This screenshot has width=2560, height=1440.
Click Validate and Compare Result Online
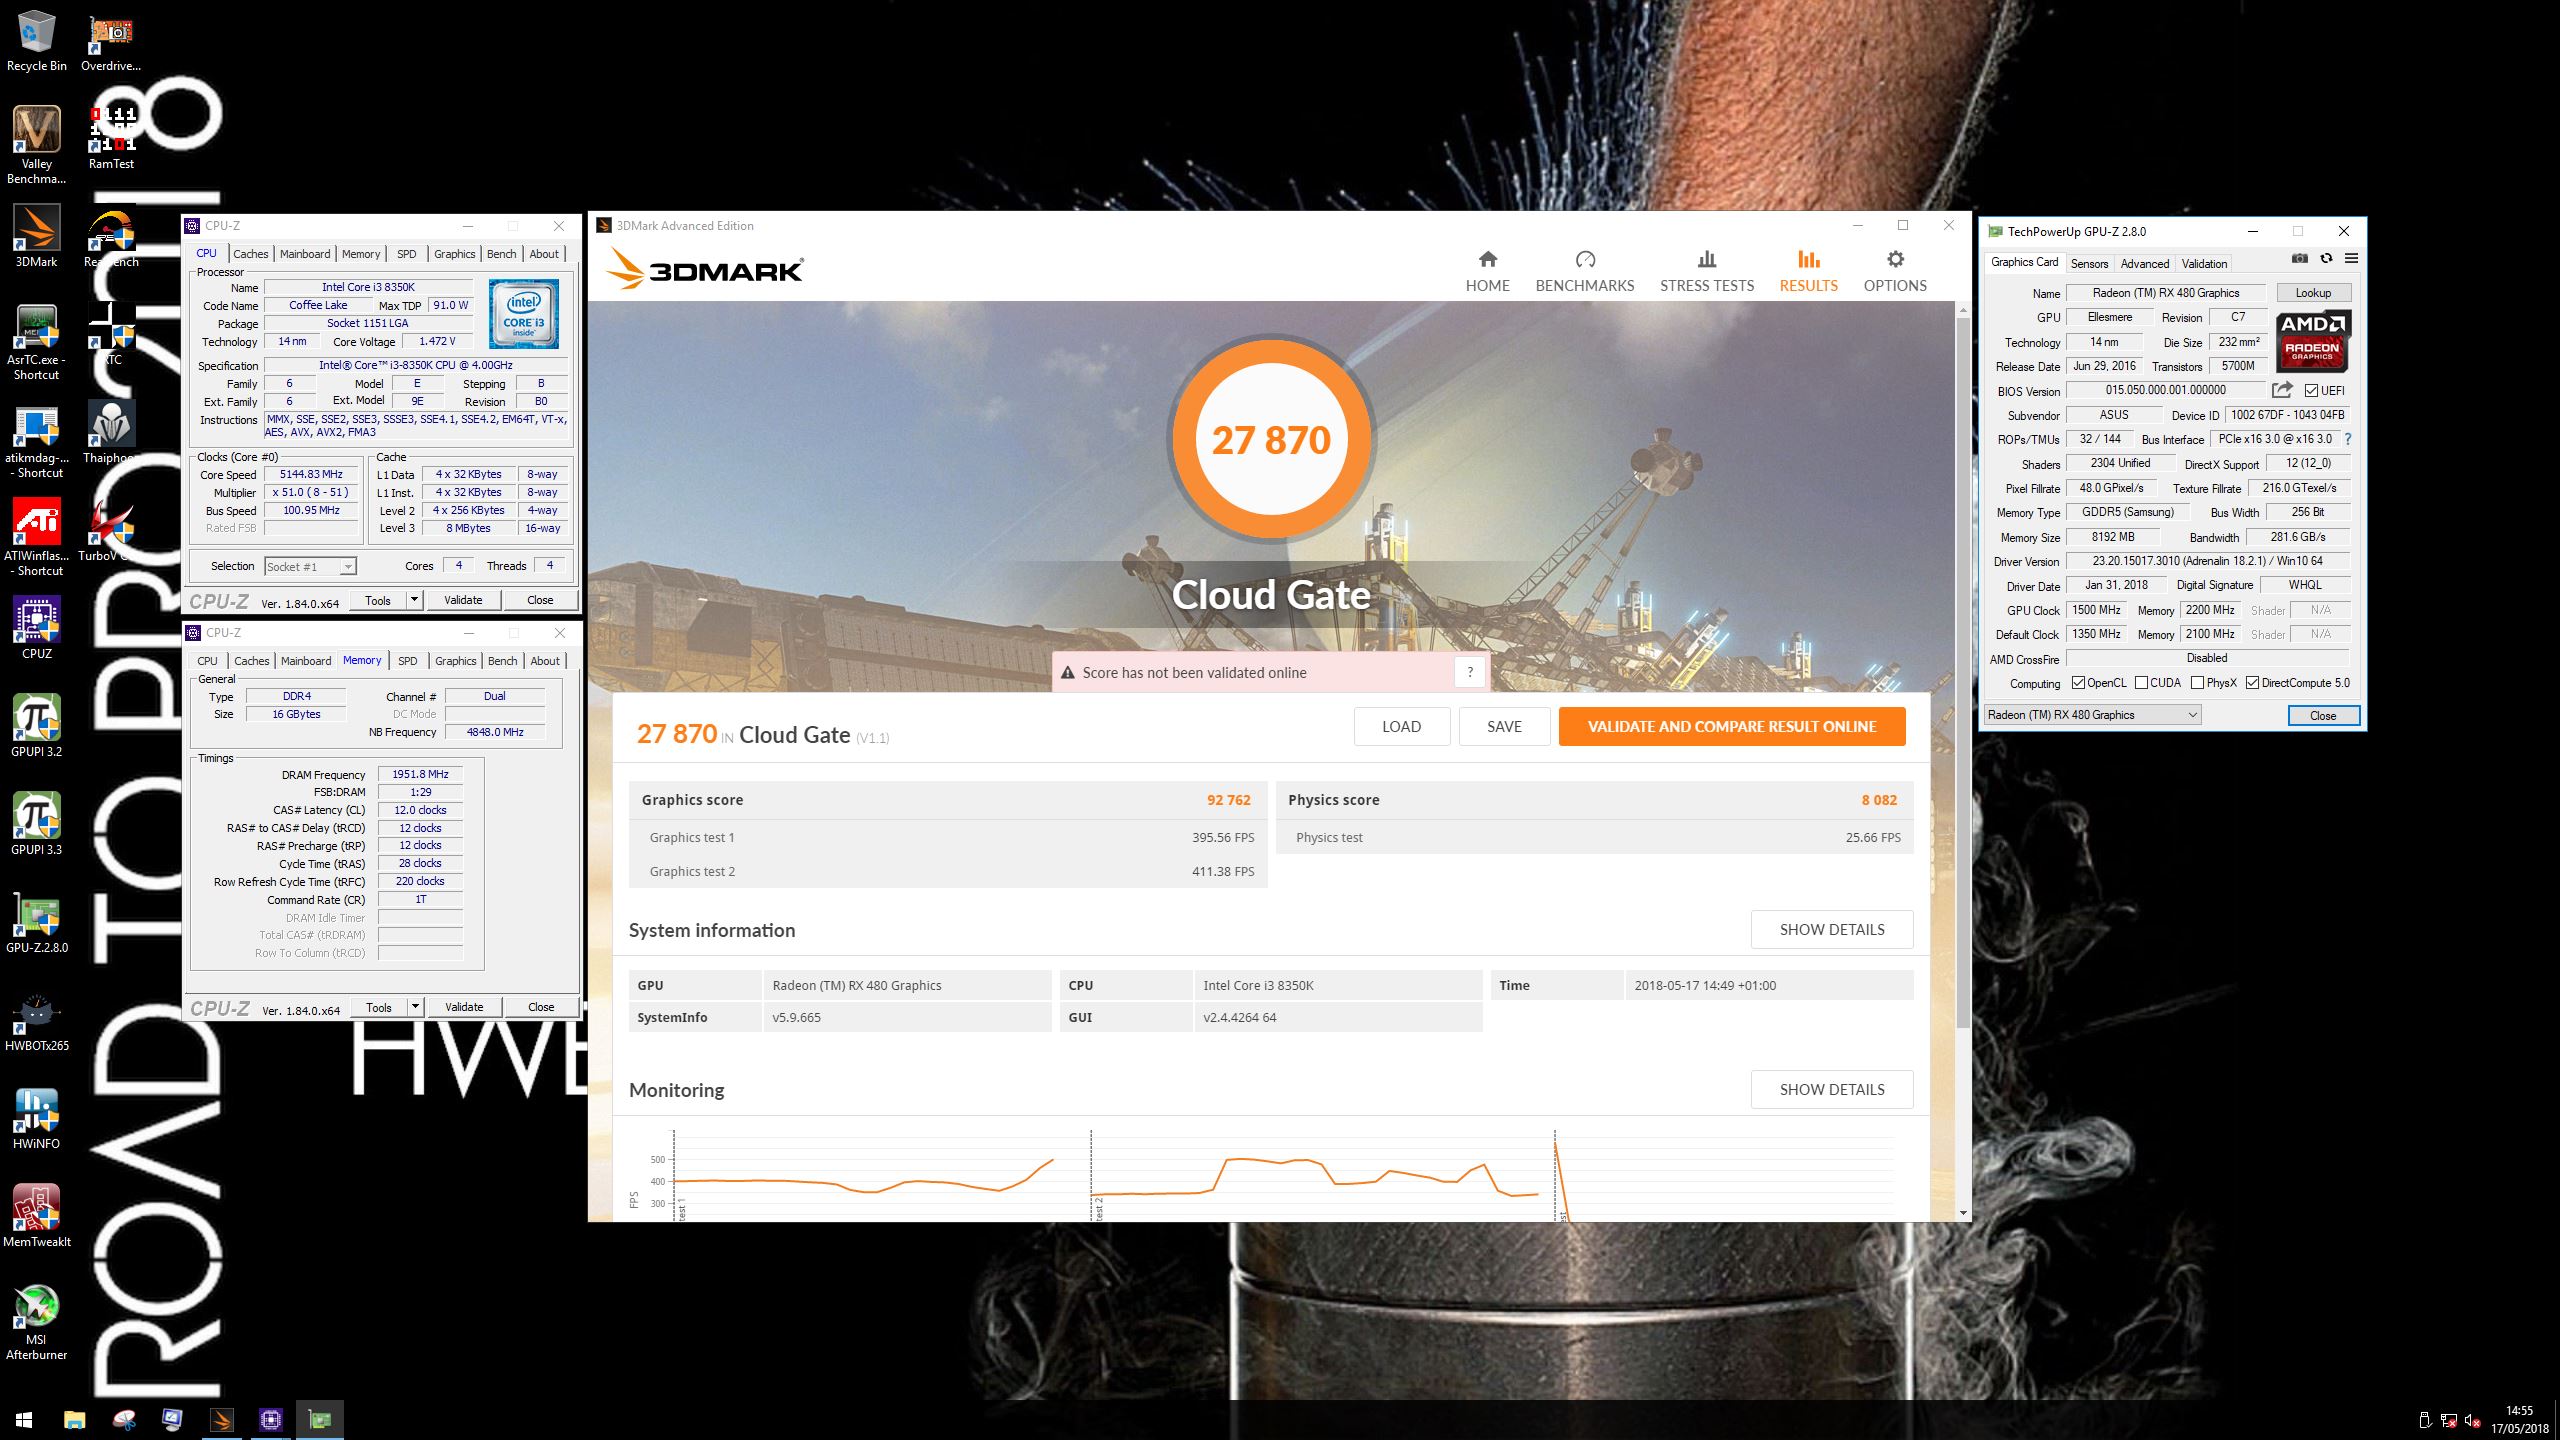(x=1732, y=726)
